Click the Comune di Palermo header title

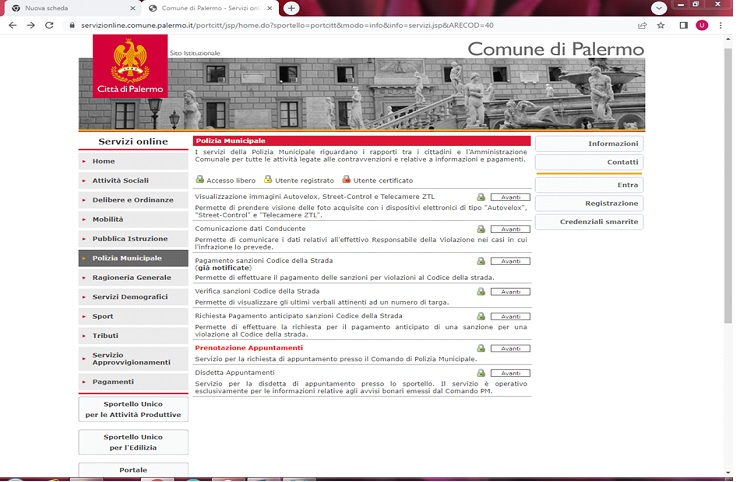point(555,49)
